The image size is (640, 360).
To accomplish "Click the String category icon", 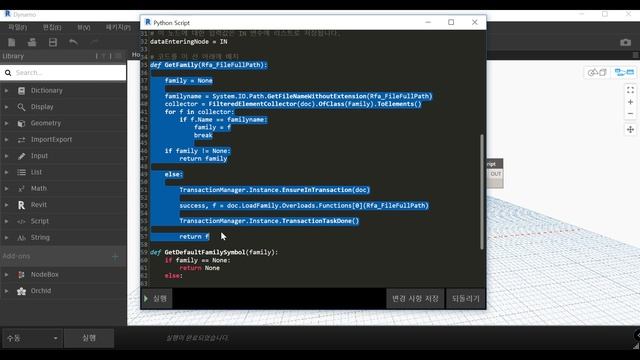I will point(21,238).
